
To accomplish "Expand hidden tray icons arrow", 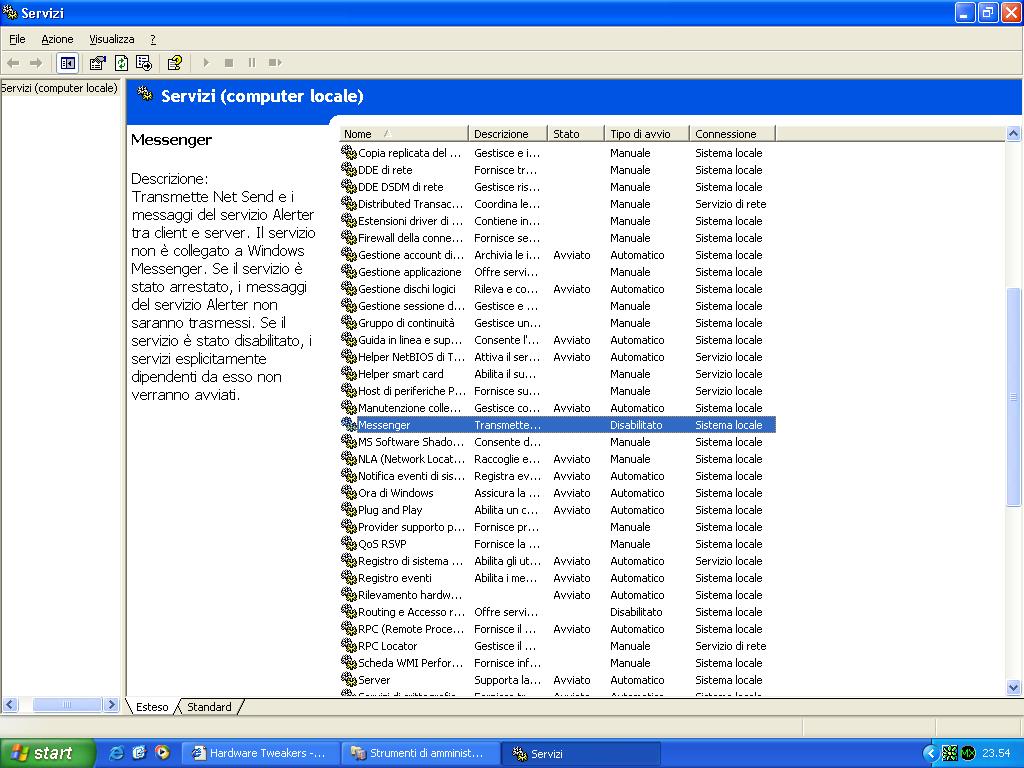I will 931,753.
